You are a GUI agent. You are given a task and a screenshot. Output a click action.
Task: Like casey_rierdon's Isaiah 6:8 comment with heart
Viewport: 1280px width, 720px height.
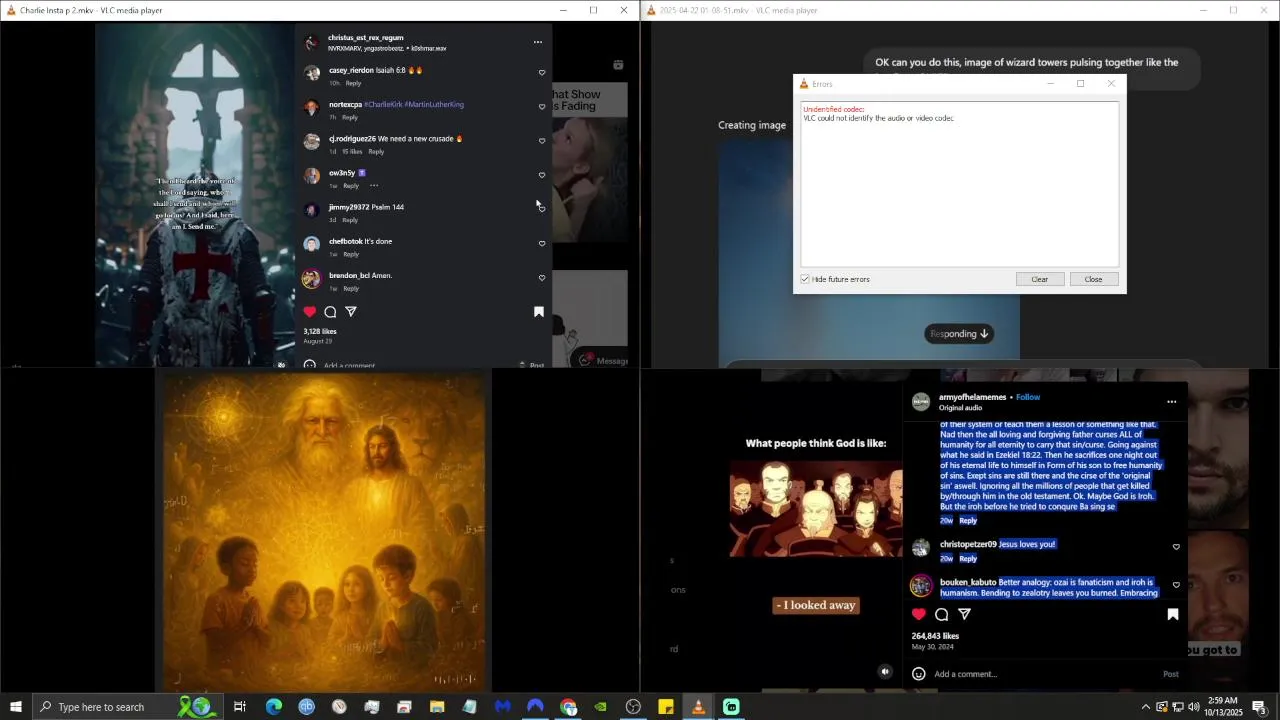542,72
